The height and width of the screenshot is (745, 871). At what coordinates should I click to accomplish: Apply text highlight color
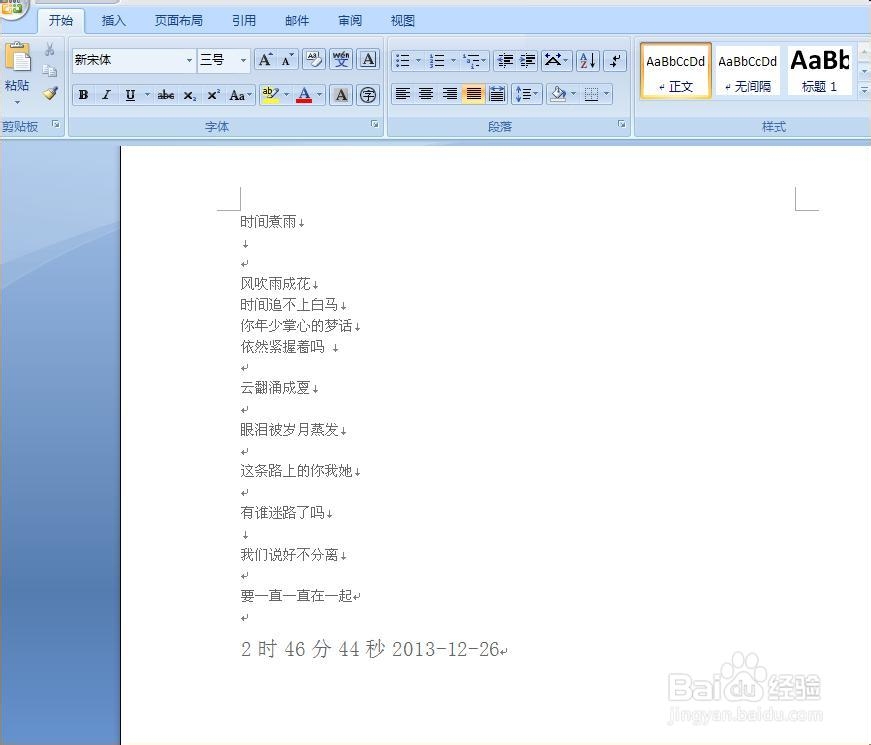(x=270, y=94)
